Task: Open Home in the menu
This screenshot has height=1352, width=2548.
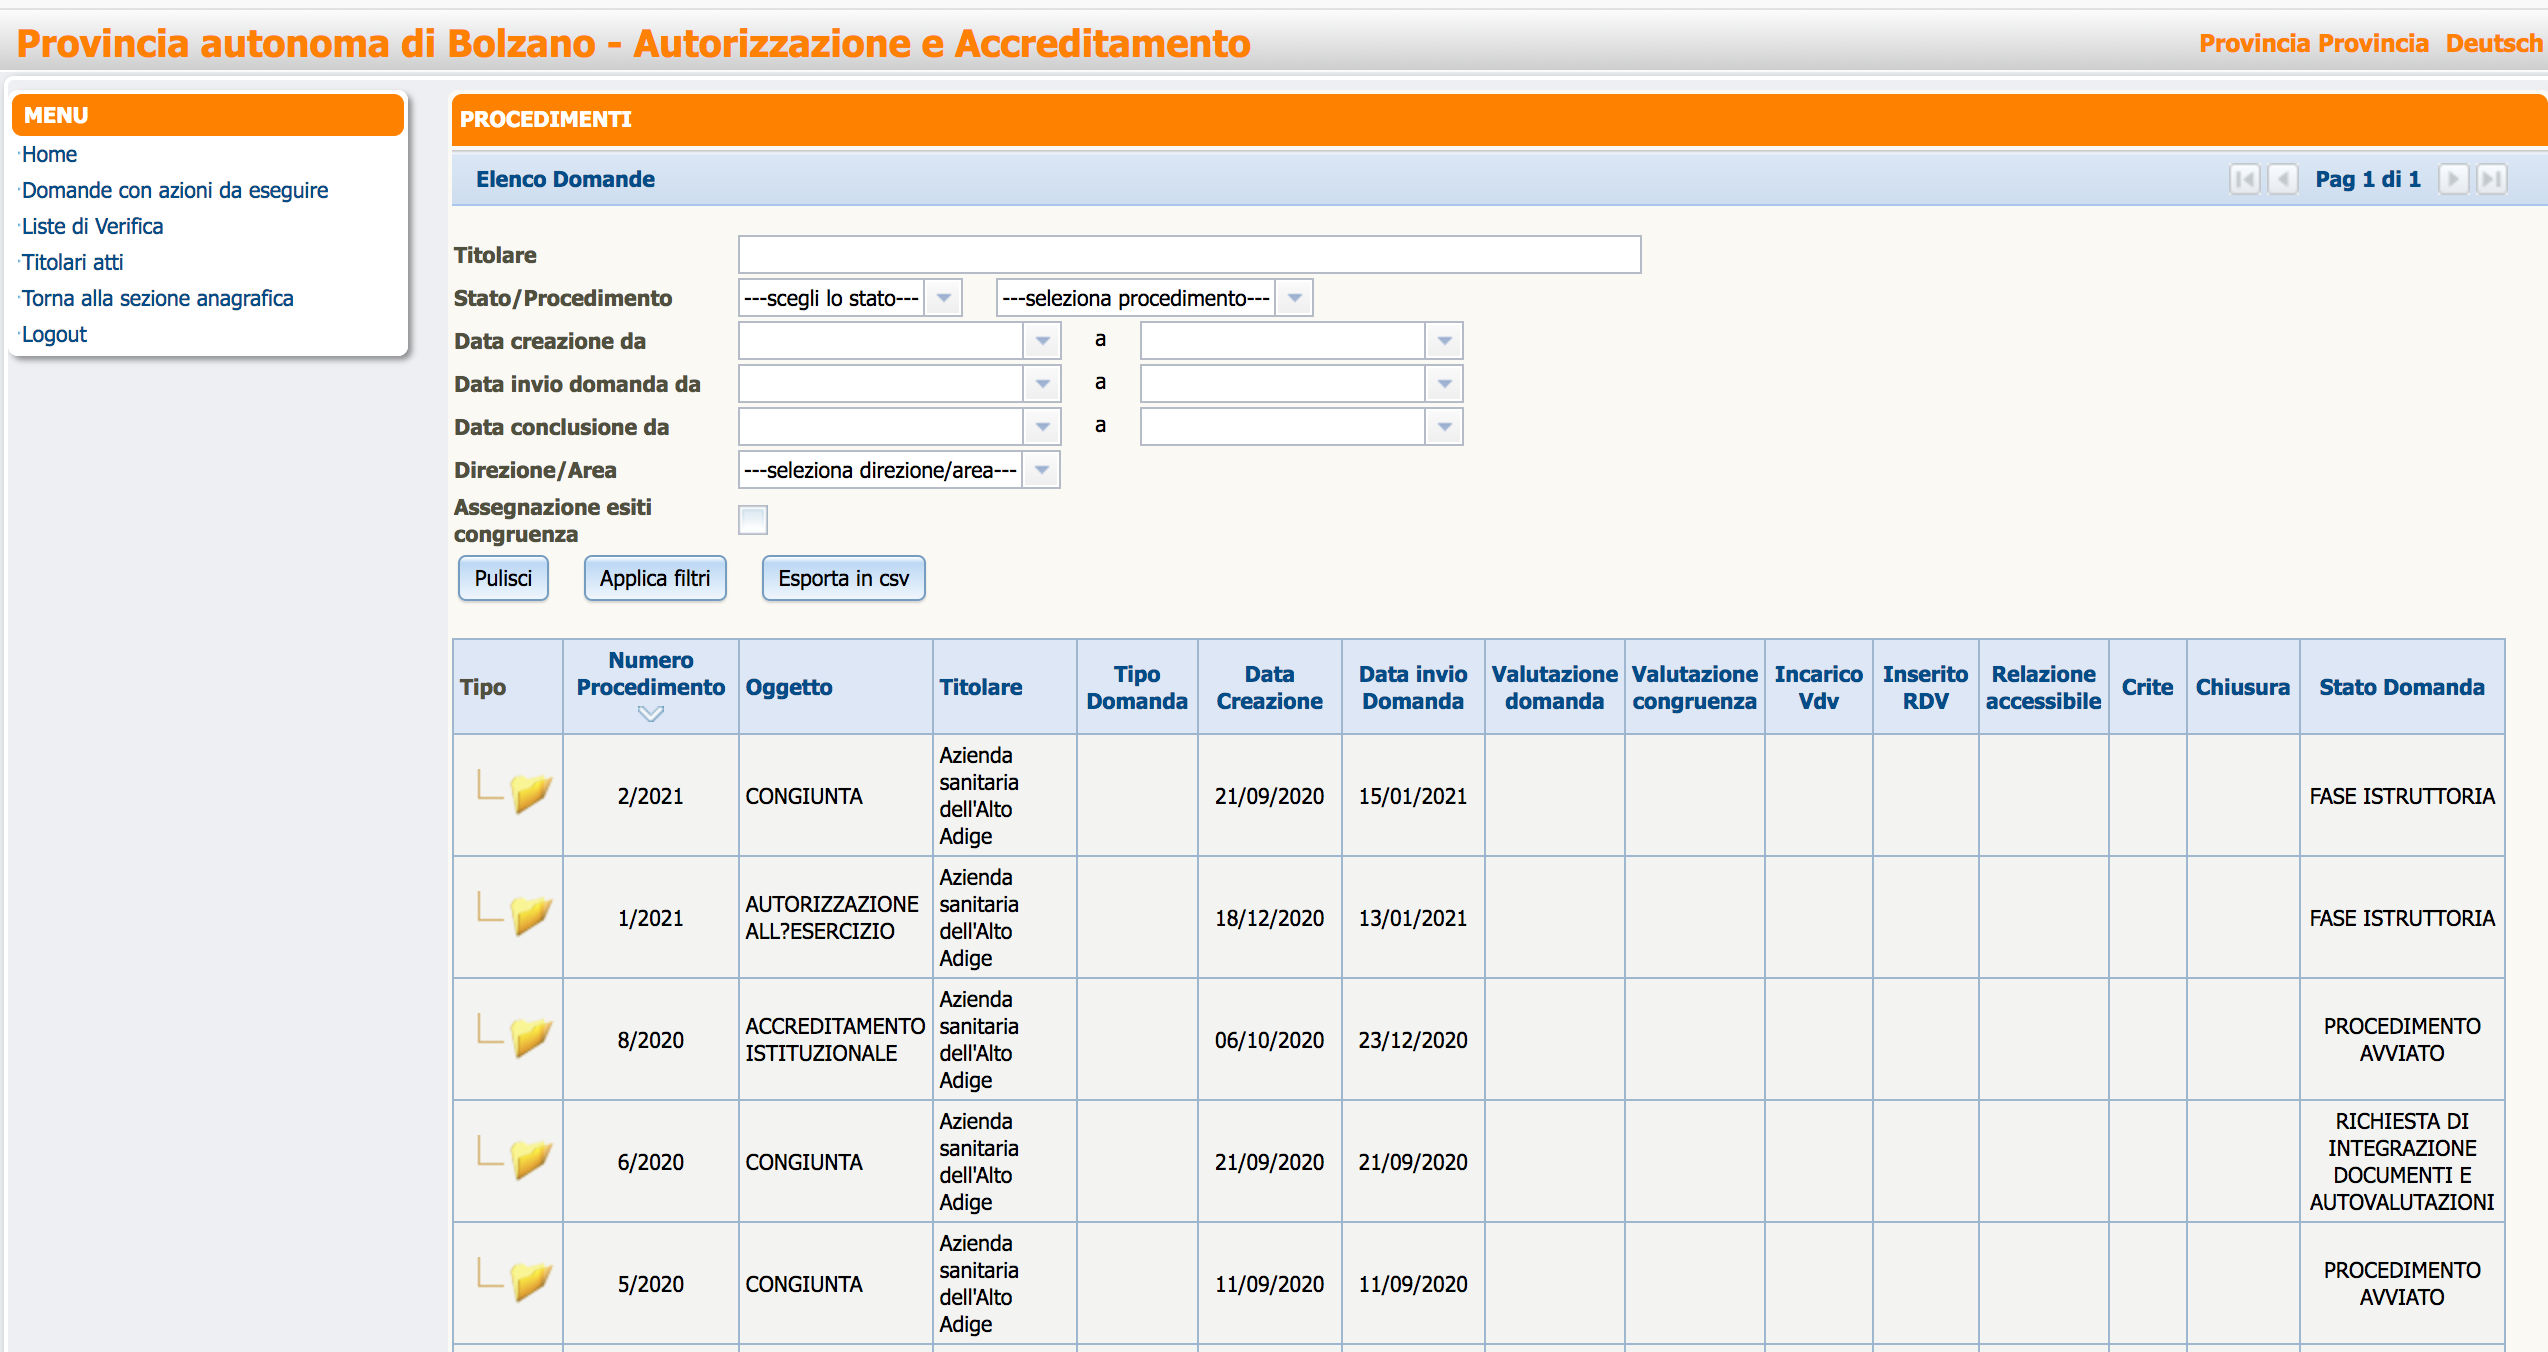Action: click(49, 154)
